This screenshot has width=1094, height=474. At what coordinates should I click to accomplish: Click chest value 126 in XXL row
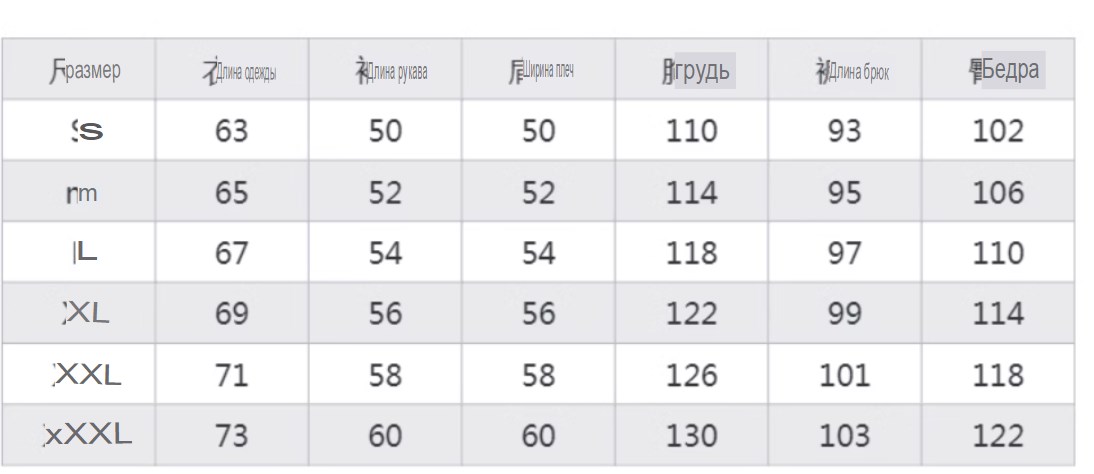(x=691, y=376)
